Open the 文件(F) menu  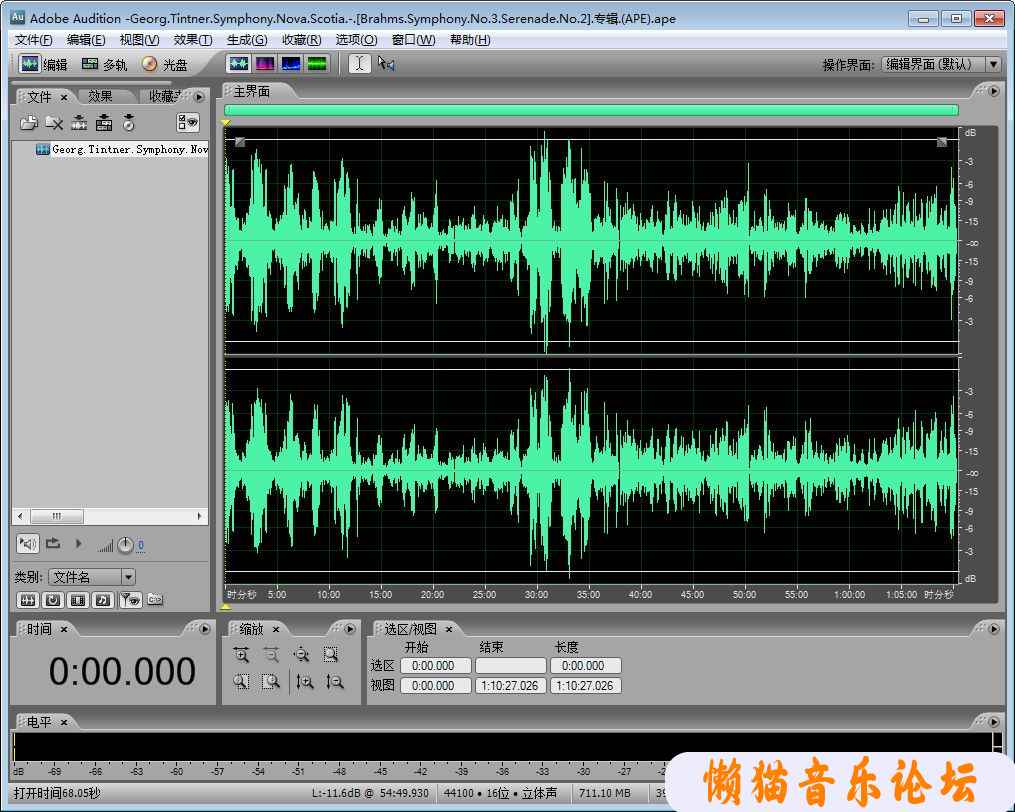tap(33, 40)
